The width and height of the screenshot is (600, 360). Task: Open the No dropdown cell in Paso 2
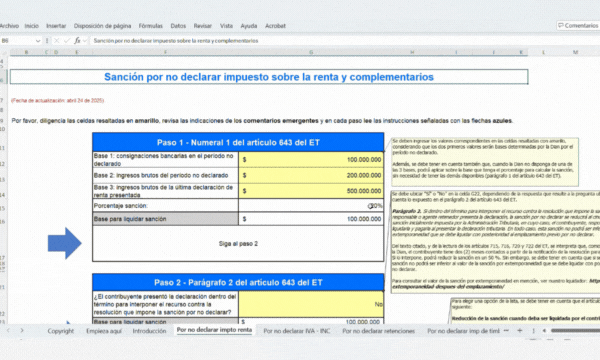pos(311,304)
